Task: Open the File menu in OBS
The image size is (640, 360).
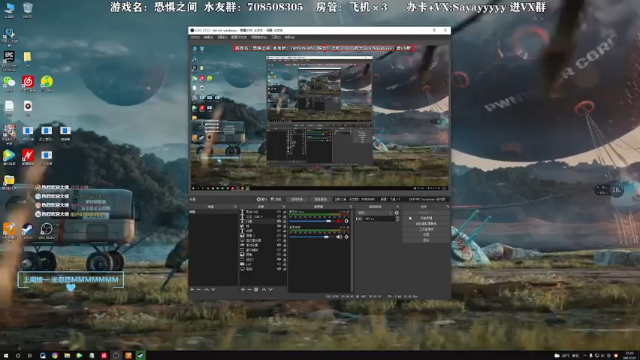Action: [x=196, y=37]
